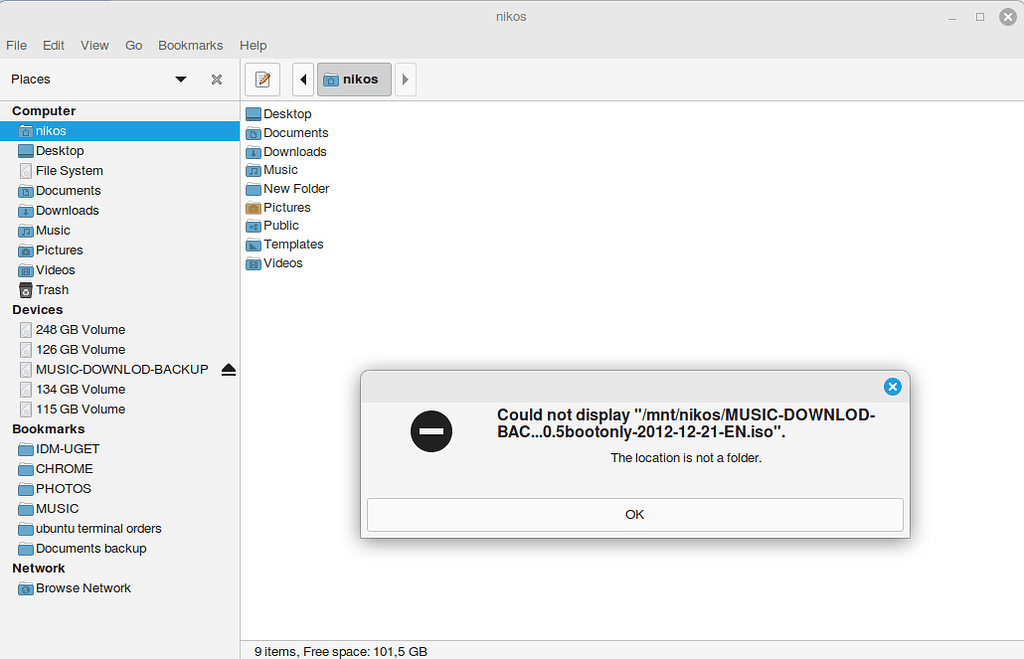Select the Templates folder icon in file list
The width and height of the screenshot is (1024, 659).
click(x=253, y=245)
